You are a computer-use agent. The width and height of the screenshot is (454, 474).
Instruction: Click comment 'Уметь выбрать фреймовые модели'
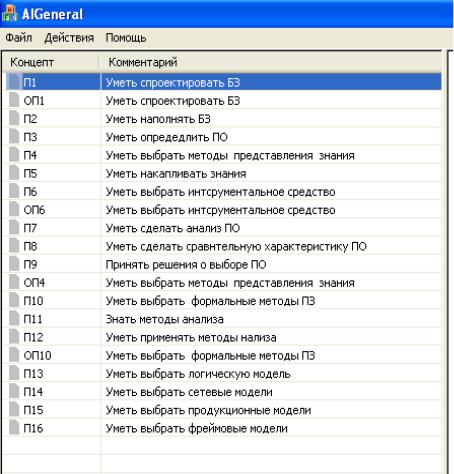click(x=197, y=428)
